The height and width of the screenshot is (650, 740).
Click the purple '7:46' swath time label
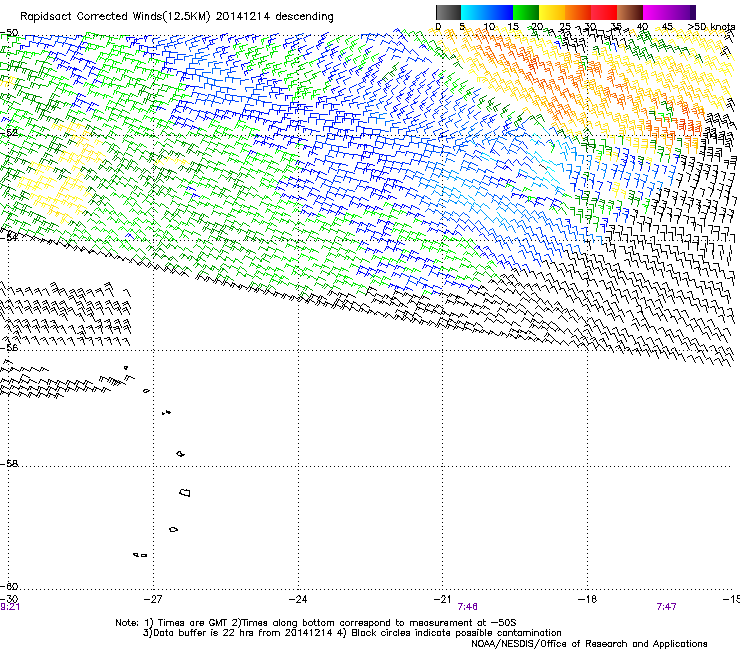pyautogui.click(x=467, y=607)
